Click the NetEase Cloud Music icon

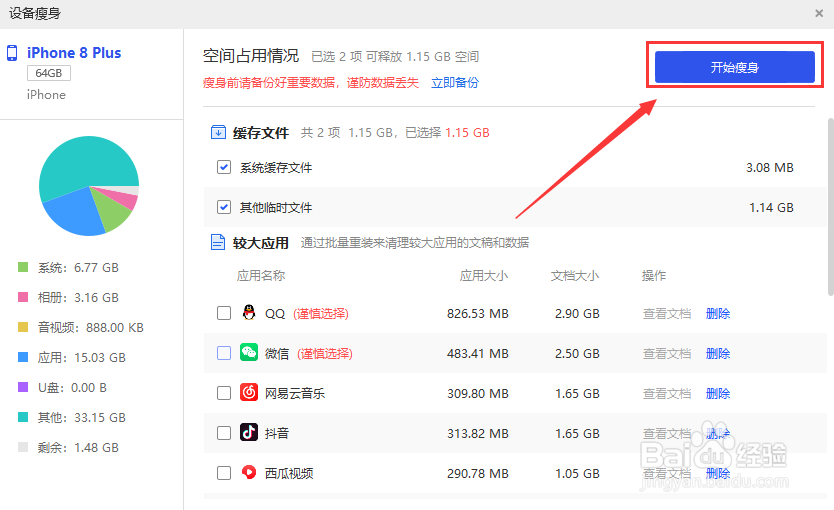pos(249,392)
